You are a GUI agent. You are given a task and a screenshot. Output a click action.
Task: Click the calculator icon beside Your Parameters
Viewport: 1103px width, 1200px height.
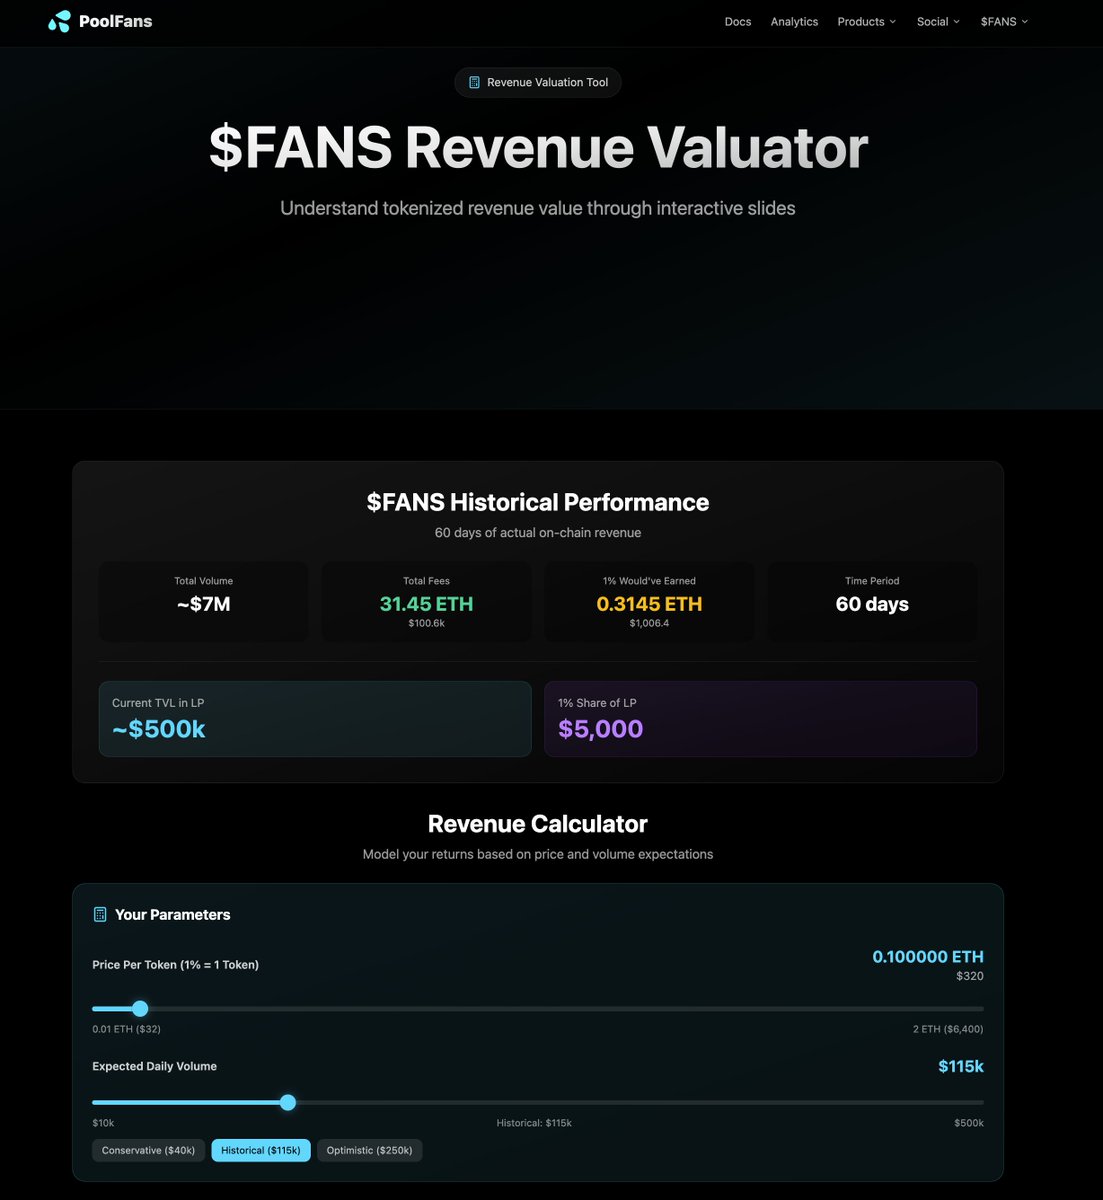click(x=100, y=914)
